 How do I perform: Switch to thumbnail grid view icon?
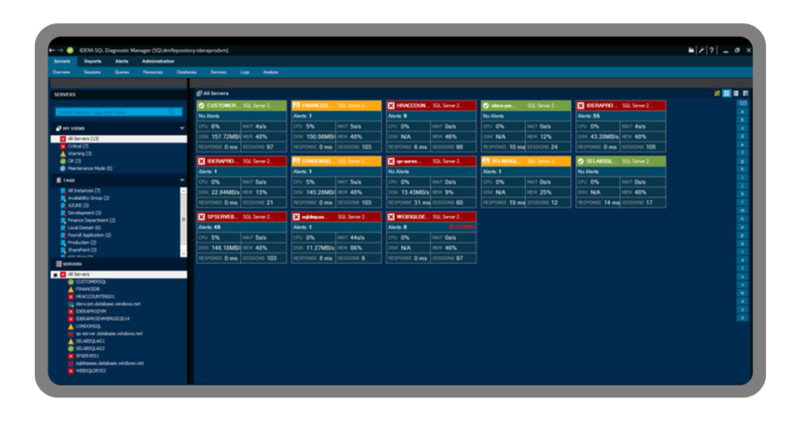point(726,93)
